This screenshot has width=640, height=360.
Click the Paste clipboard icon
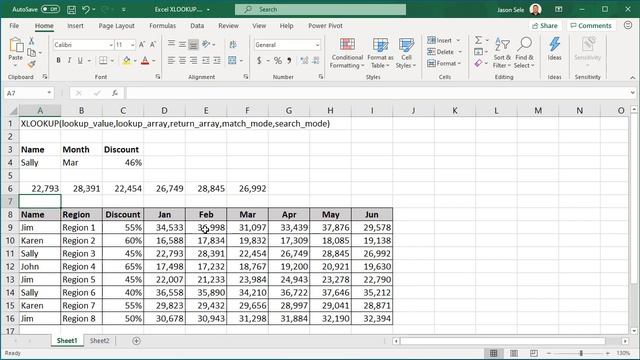click(x=16, y=45)
